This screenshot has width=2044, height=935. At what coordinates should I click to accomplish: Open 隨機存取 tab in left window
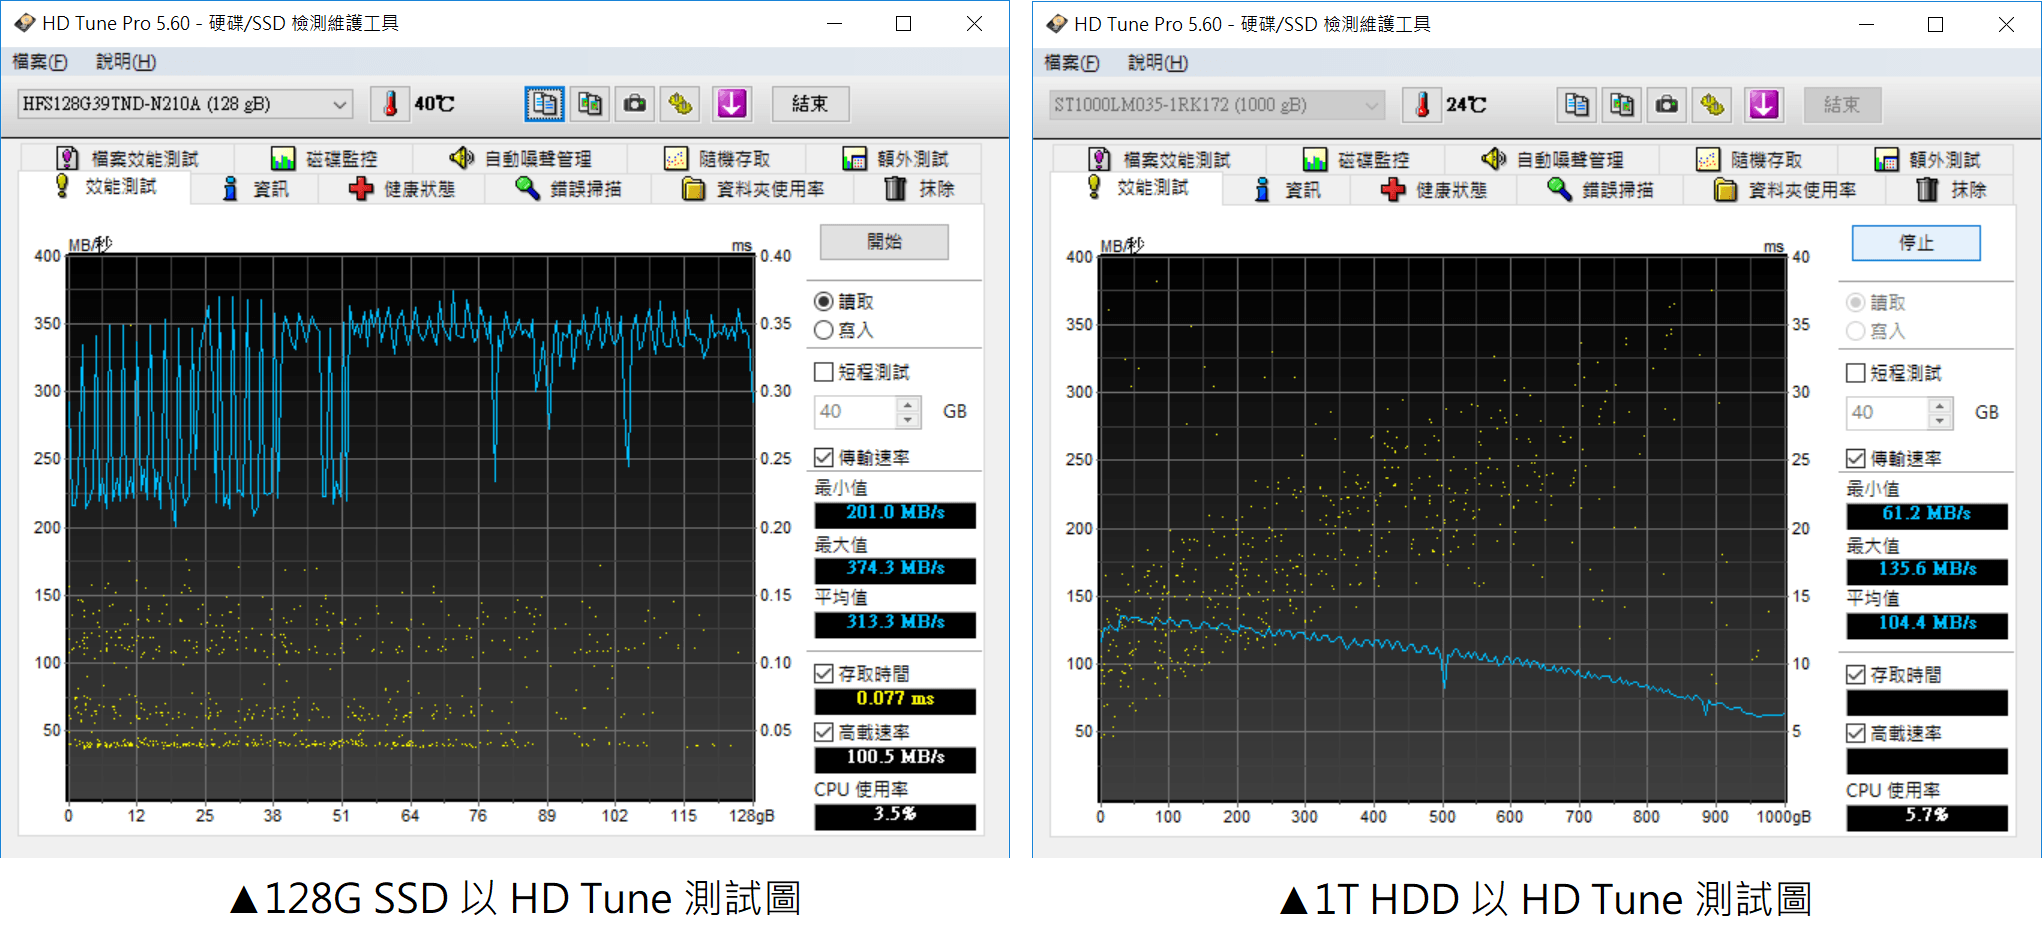pyautogui.click(x=718, y=159)
